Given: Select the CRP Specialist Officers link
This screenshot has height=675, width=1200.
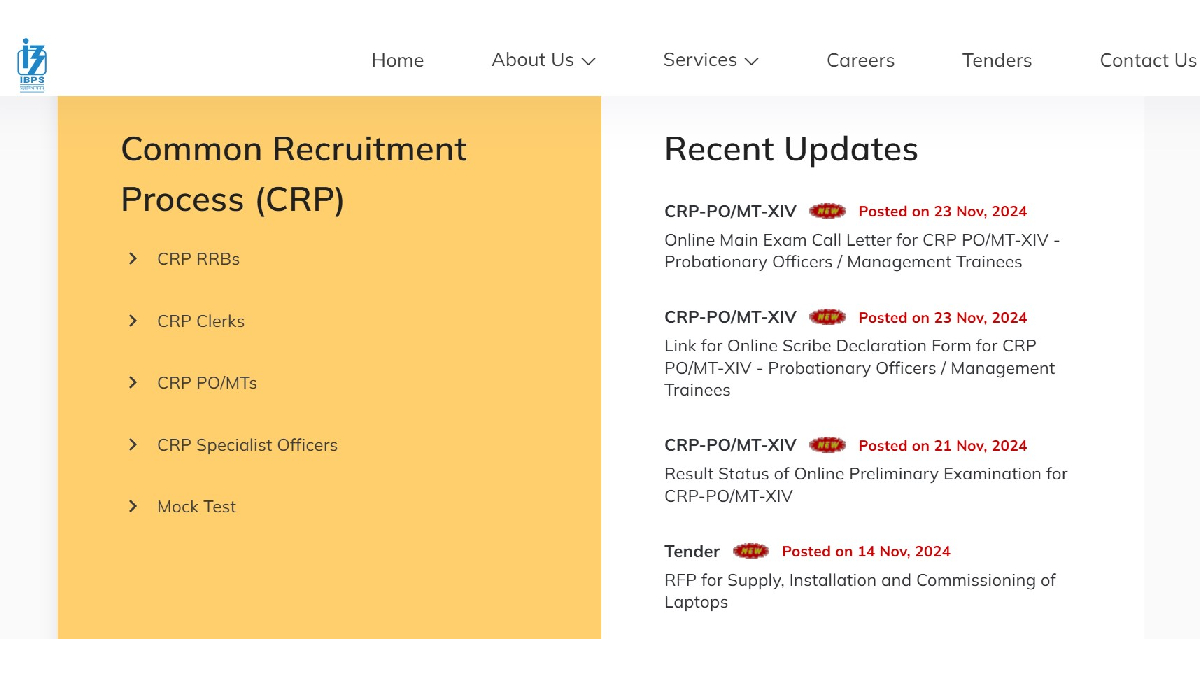Looking at the screenshot, I should [x=247, y=445].
